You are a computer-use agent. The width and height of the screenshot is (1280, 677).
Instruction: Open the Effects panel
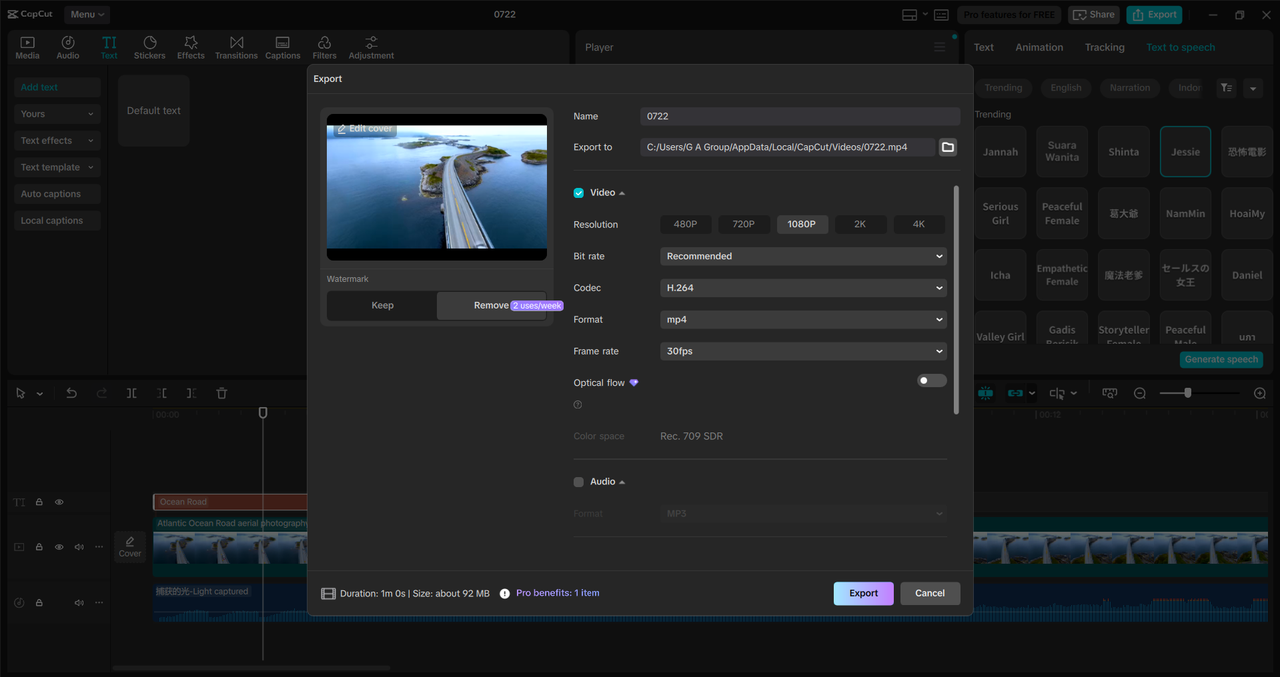pos(191,47)
